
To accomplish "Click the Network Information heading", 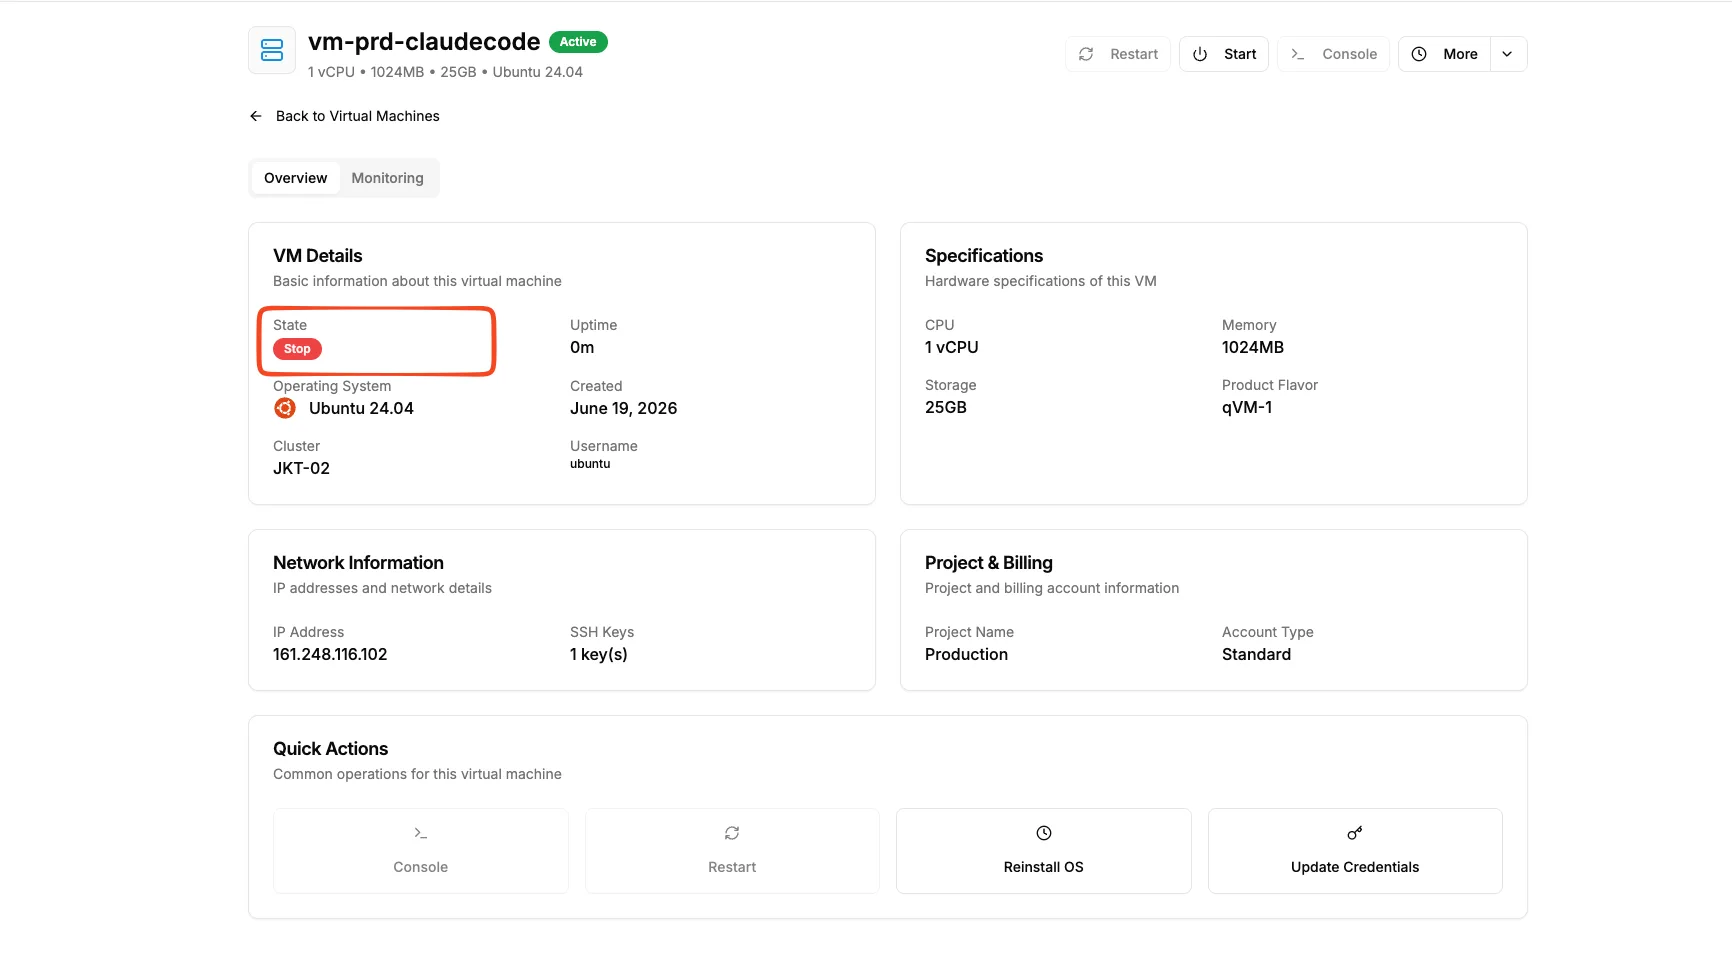I will click(358, 563).
